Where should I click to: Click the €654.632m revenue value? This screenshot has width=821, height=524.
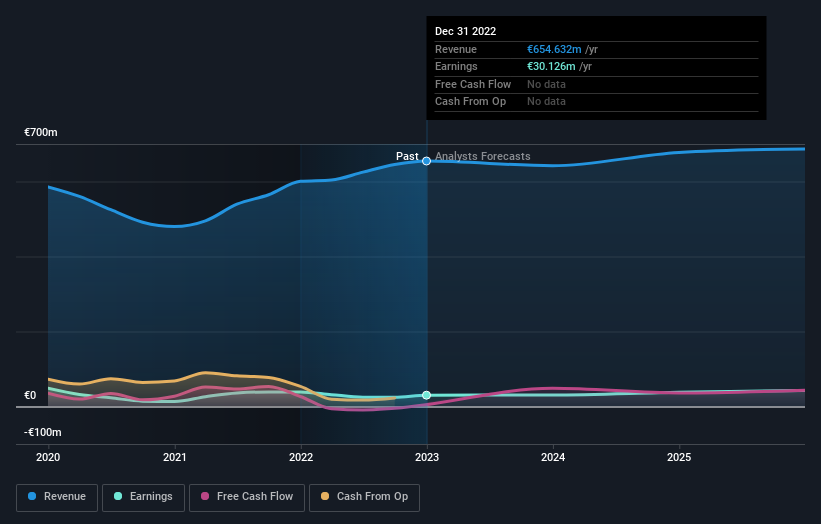pyautogui.click(x=554, y=49)
